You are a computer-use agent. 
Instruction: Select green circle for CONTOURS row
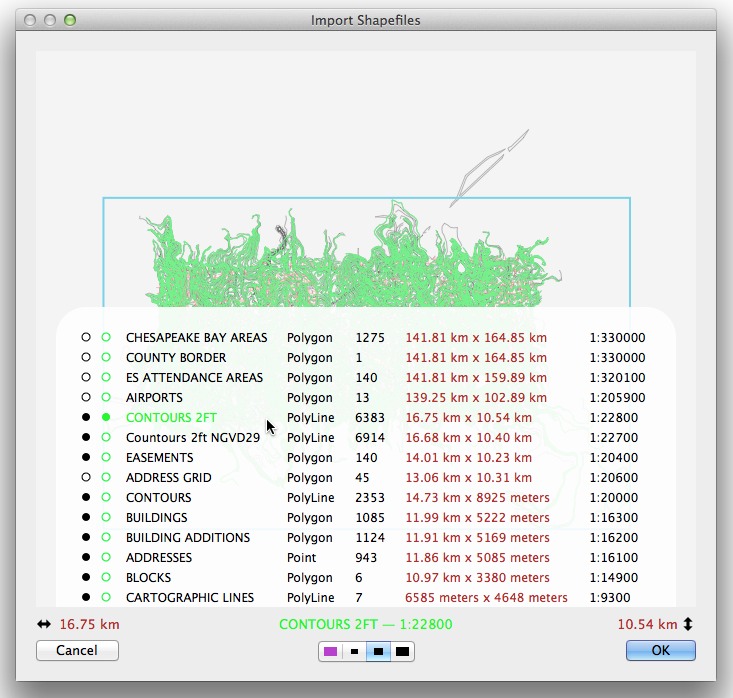pos(106,497)
